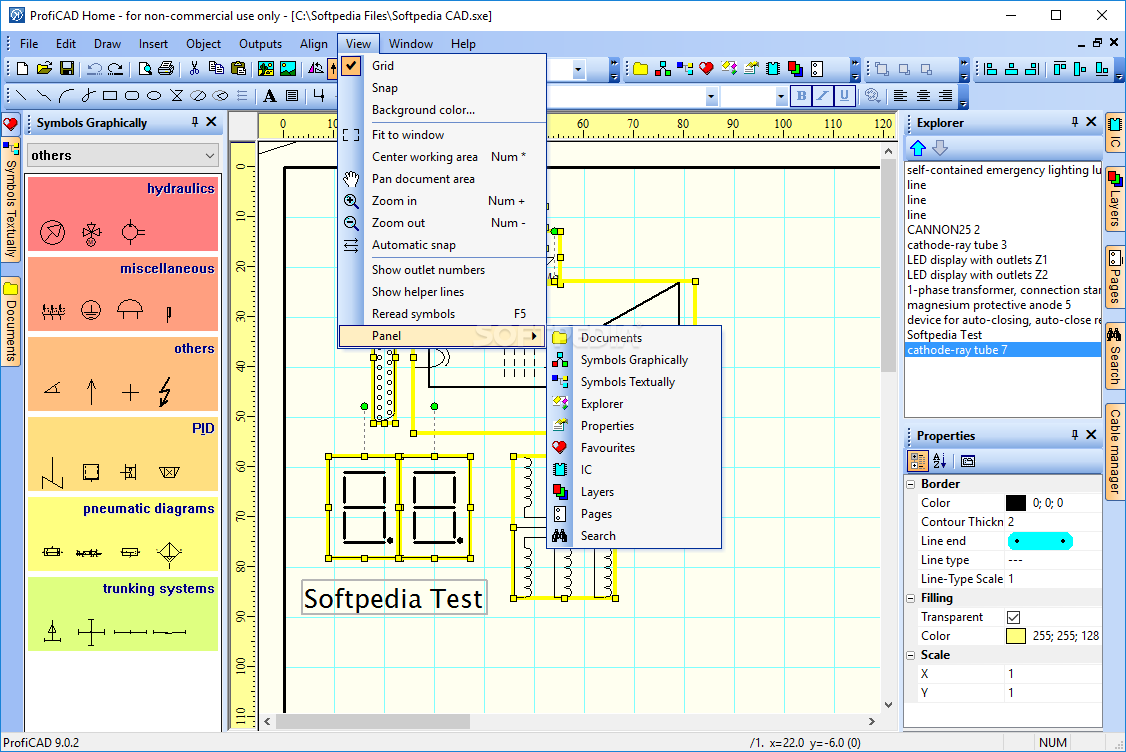The width and height of the screenshot is (1126, 752).
Task: Toggle Bold text formatting button
Action: pyautogui.click(x=801, y=96)
